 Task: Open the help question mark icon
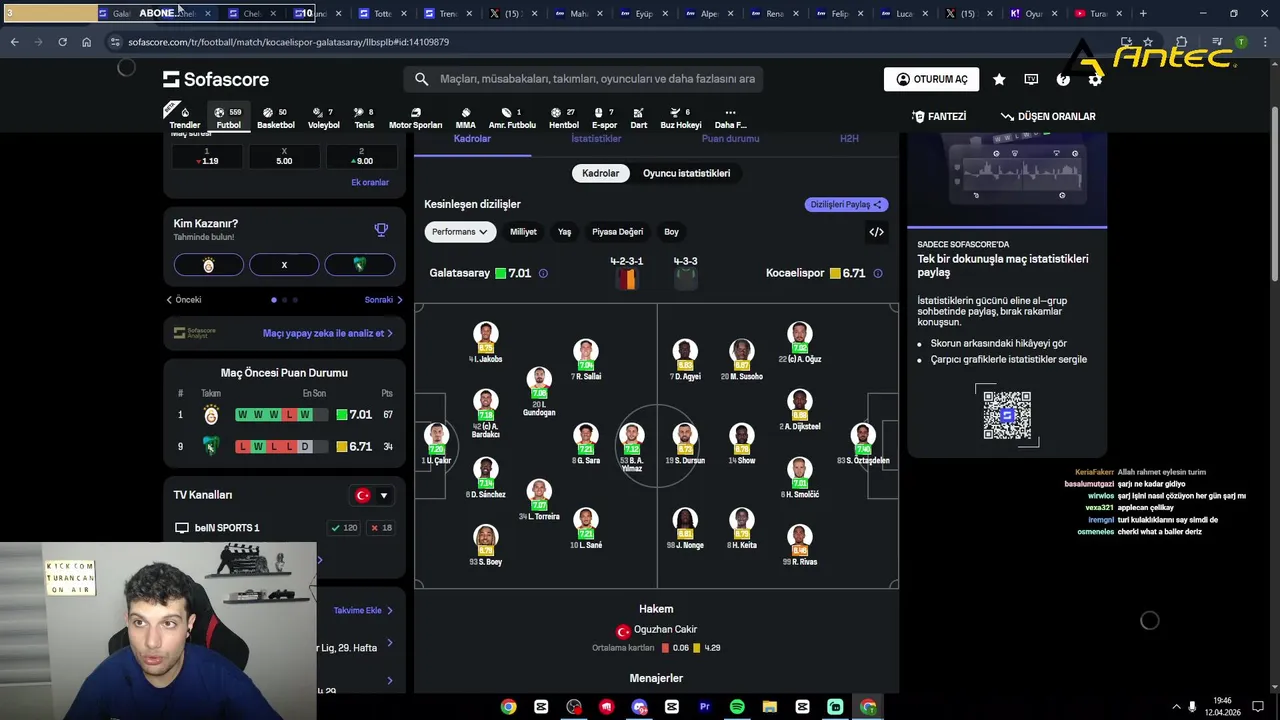(1063, 79)
